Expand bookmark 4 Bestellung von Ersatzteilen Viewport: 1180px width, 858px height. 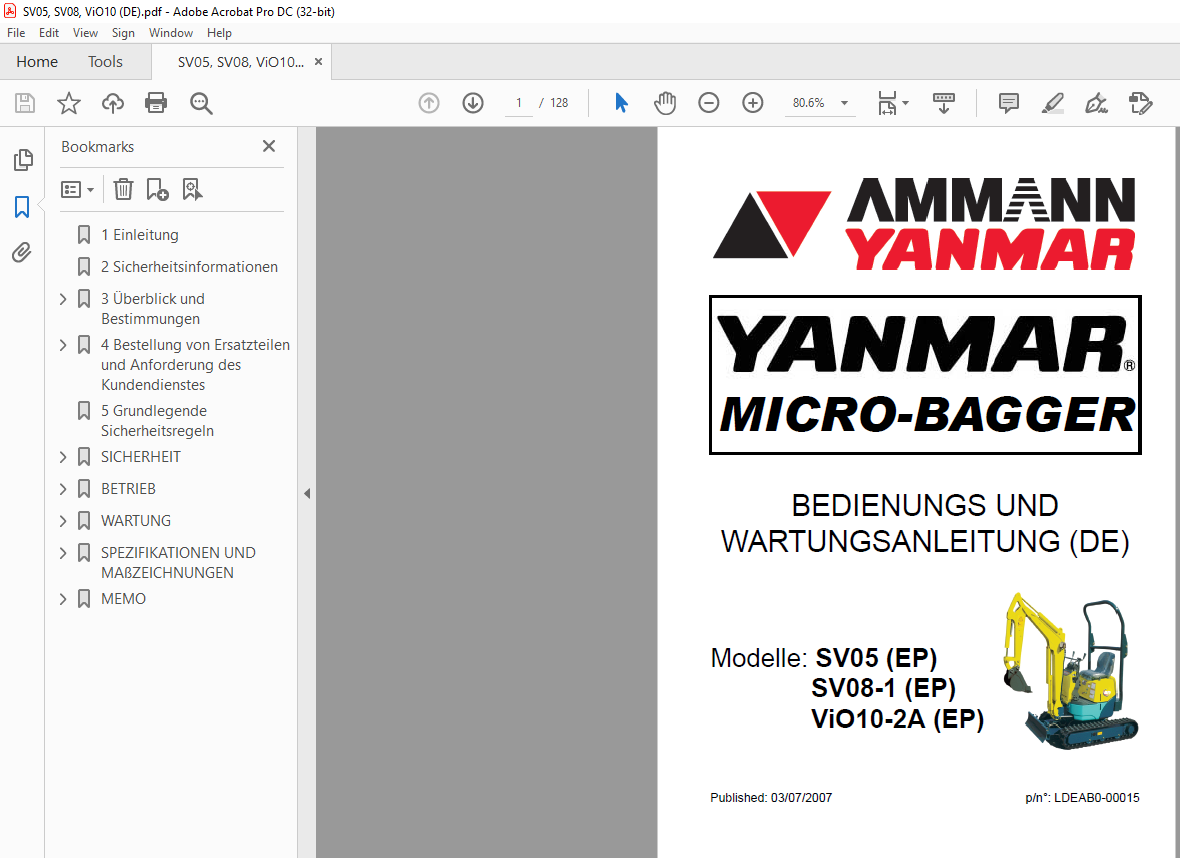coord(63,345)
